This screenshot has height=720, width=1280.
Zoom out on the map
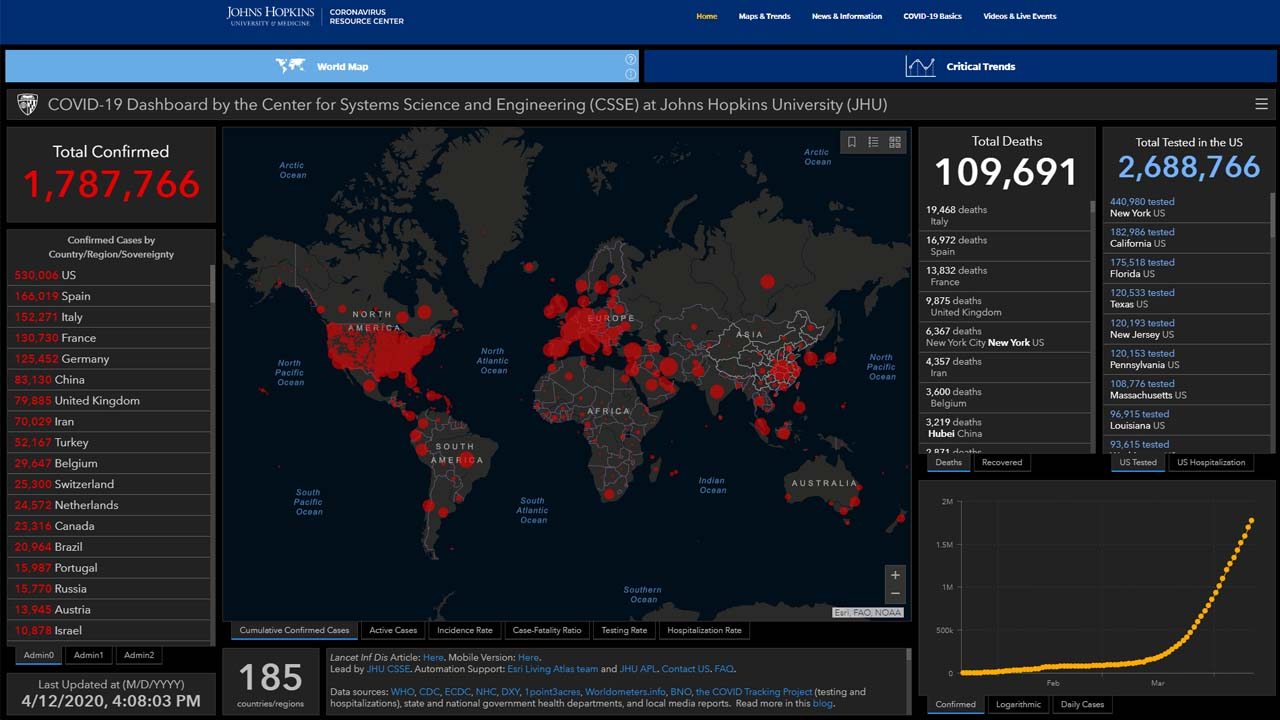pyautogui.click(x=895, y=594)
